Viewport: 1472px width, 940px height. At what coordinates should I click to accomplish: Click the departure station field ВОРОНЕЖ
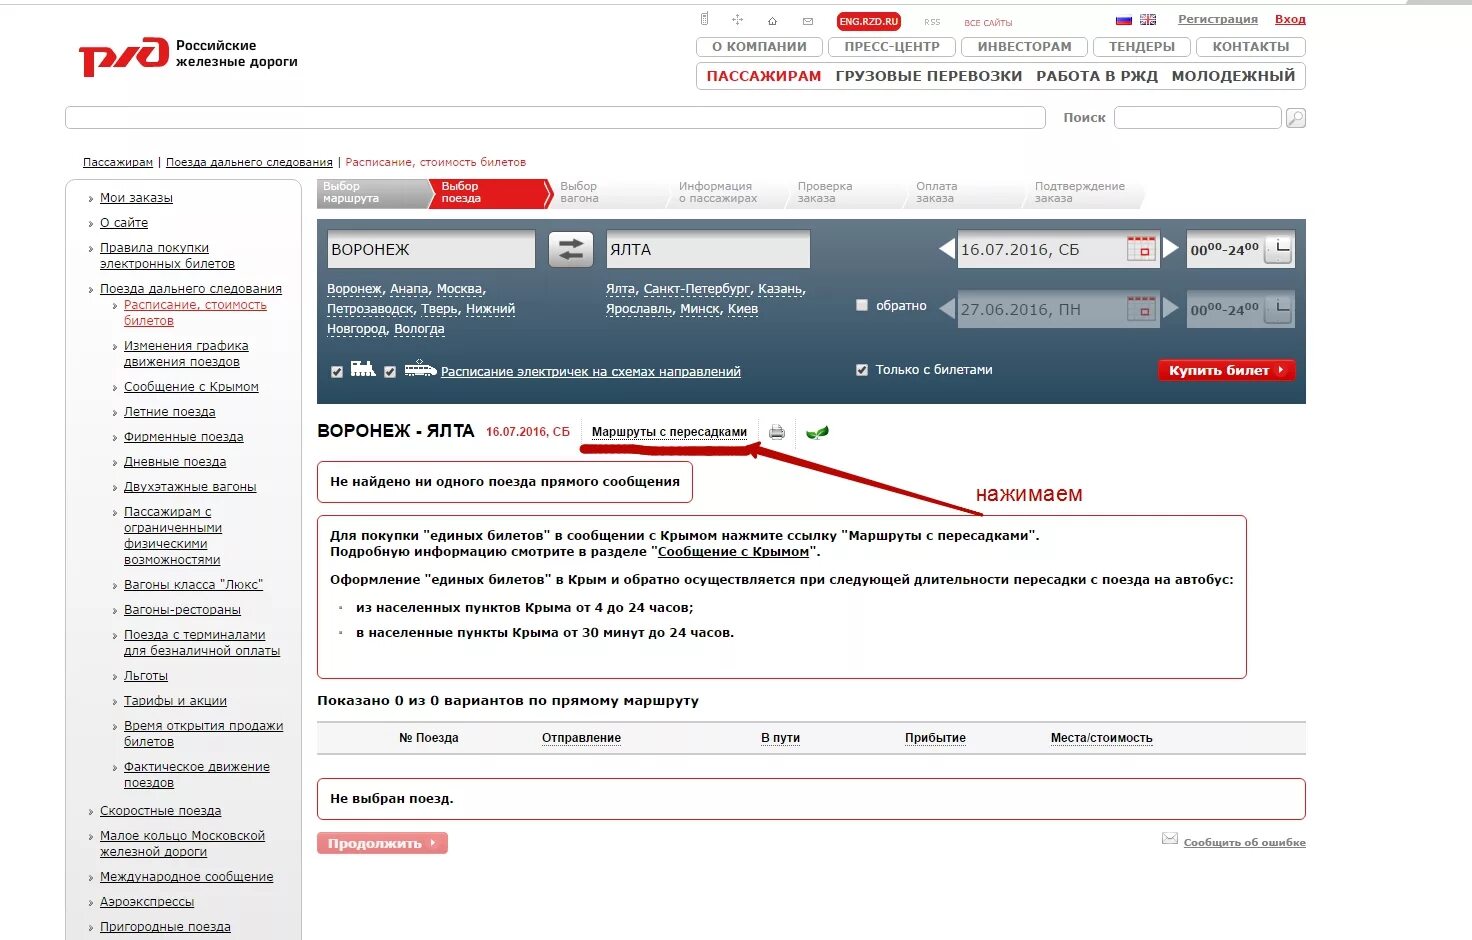pyautogui.click(x=431, y=249)
